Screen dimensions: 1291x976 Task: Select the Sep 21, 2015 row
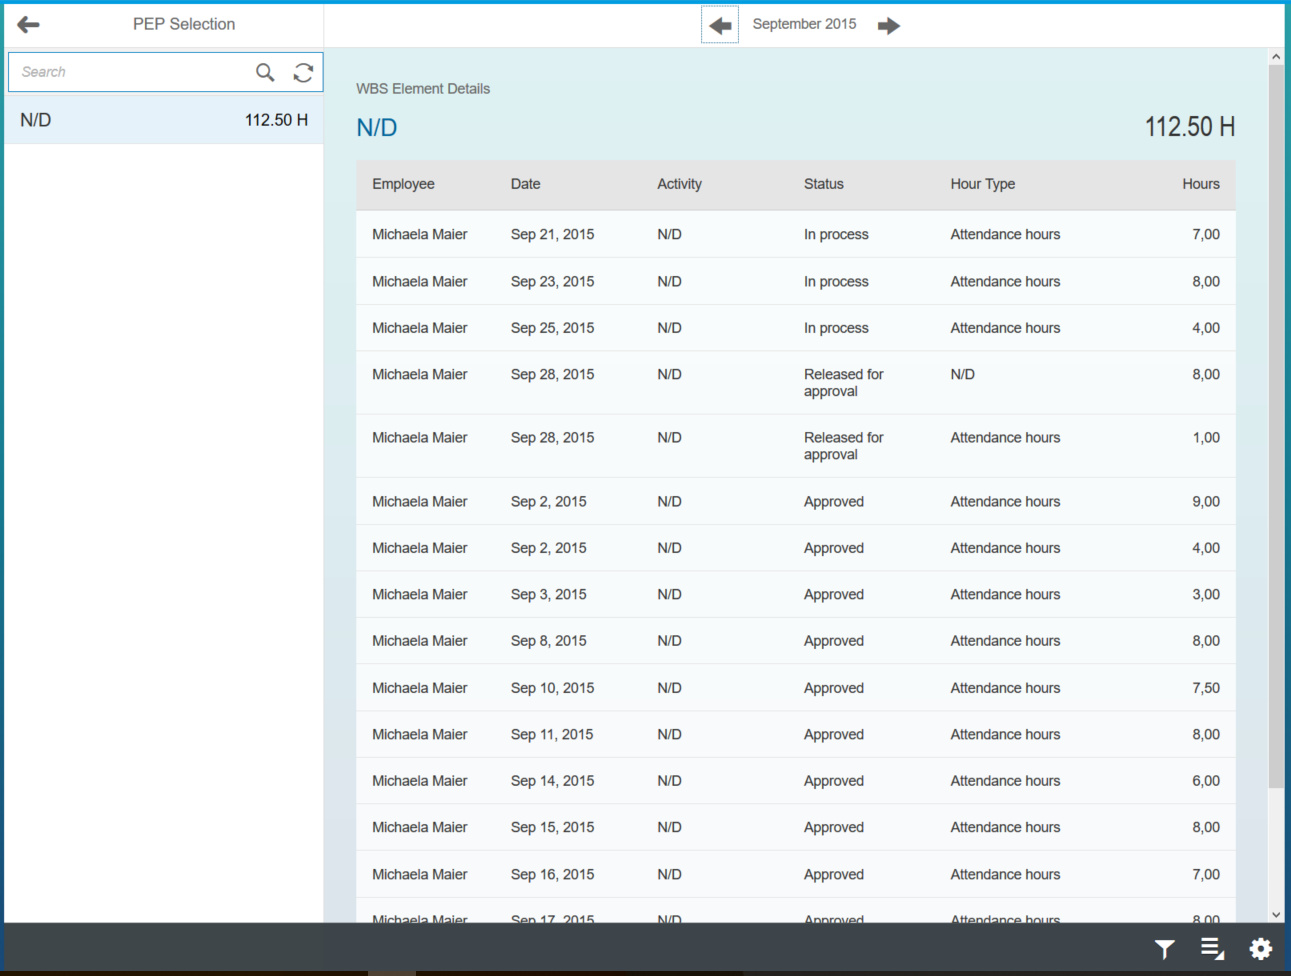(x=795, y=235)
